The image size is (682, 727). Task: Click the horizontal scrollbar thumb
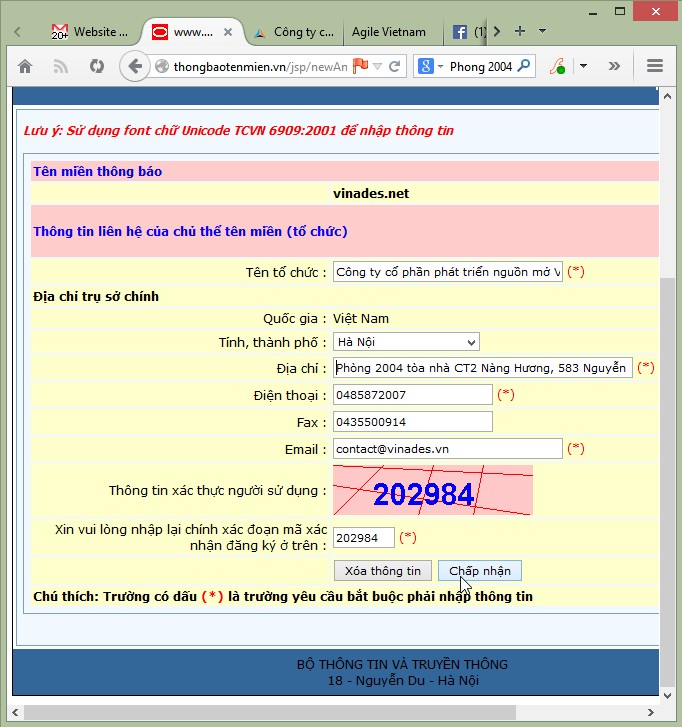[270, 712]
